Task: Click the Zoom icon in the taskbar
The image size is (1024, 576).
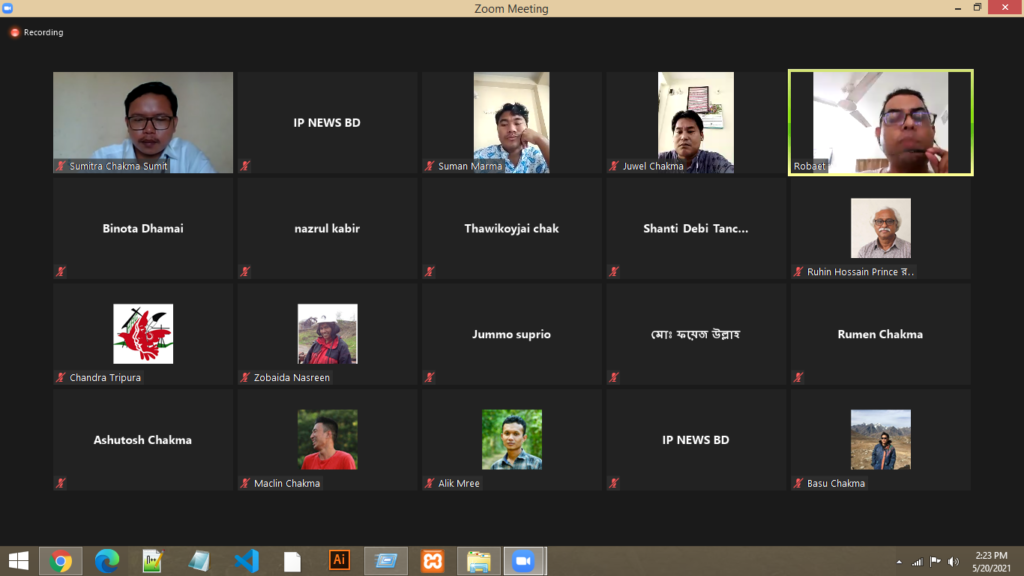Action: (524, 561)
